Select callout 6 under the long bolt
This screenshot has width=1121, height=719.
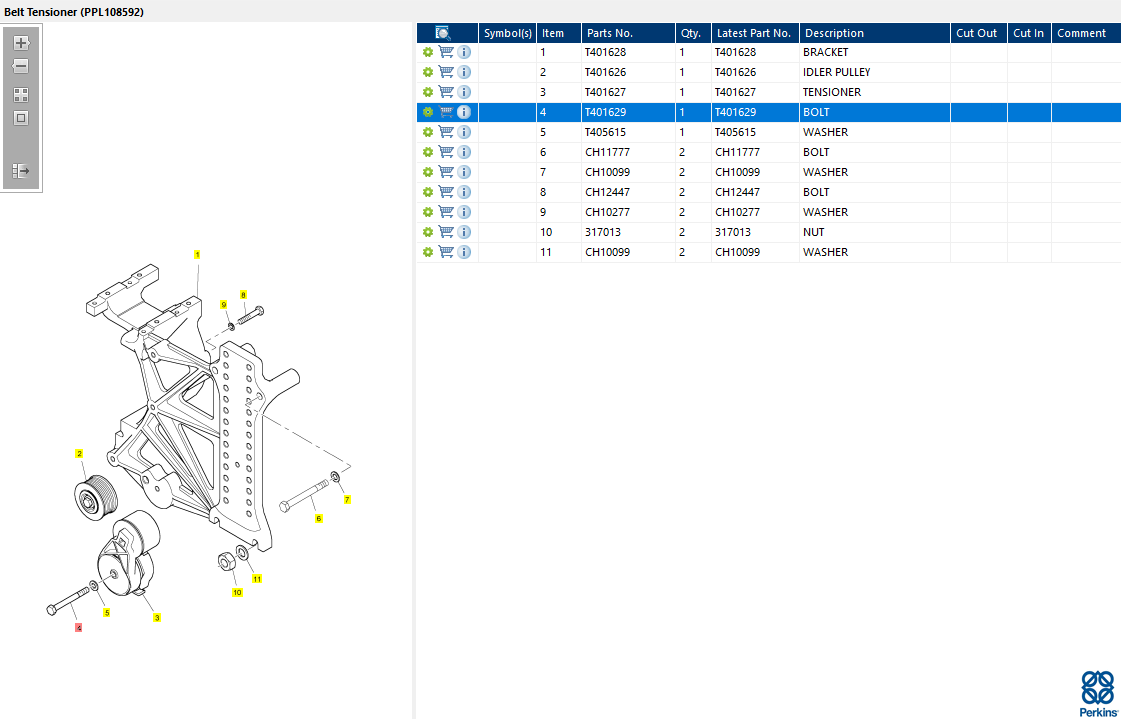(x=319, y=518)
